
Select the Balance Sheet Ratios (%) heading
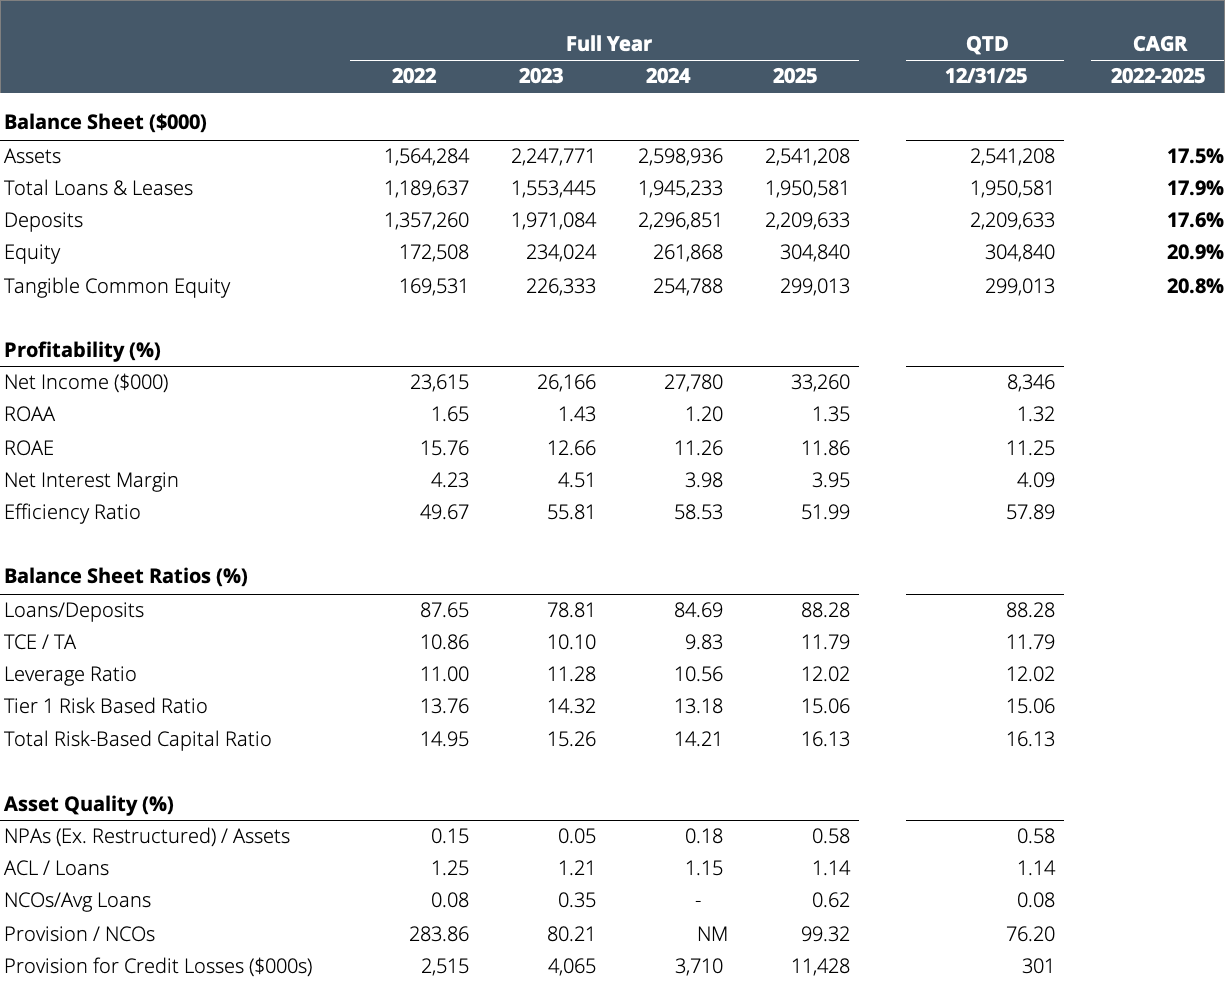[126, 576]
